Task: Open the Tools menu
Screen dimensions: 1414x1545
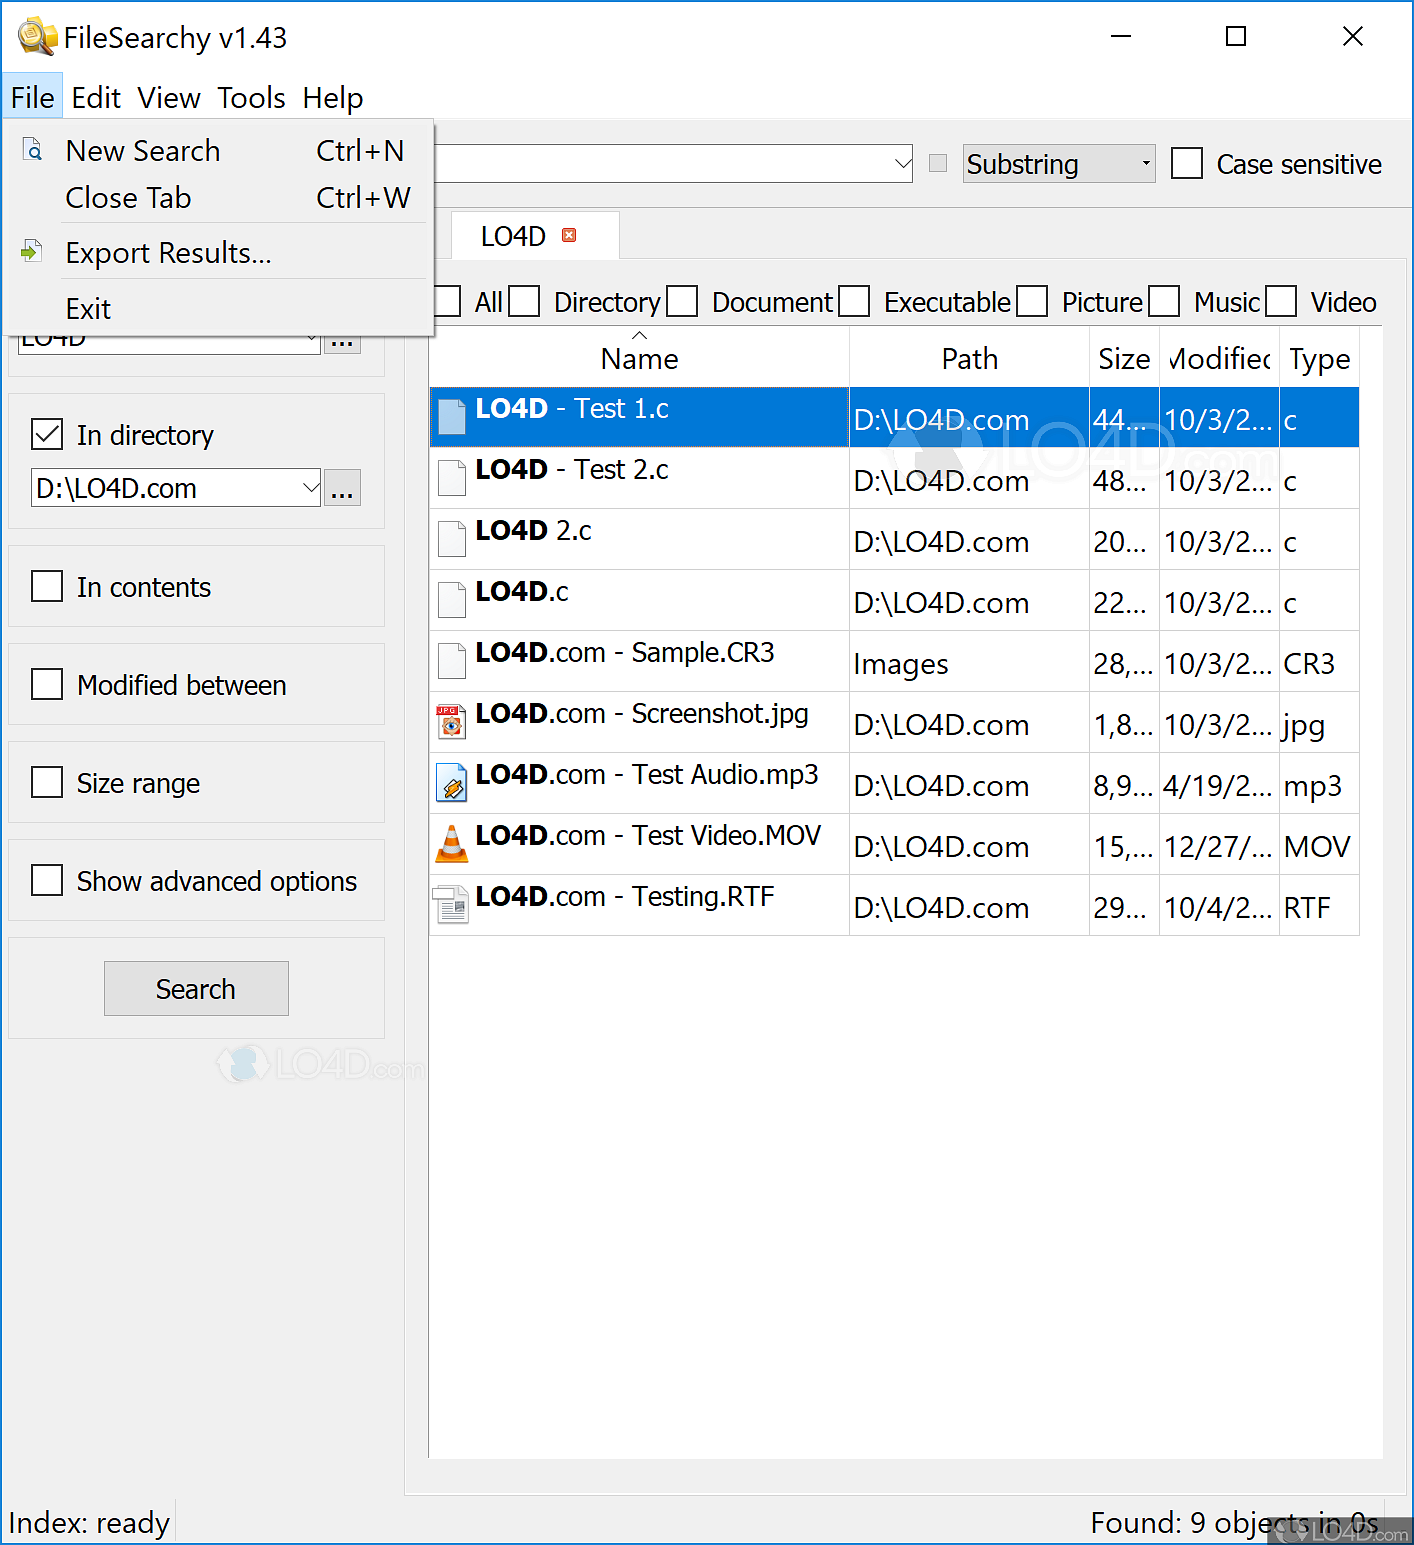Action: (250, 97)
